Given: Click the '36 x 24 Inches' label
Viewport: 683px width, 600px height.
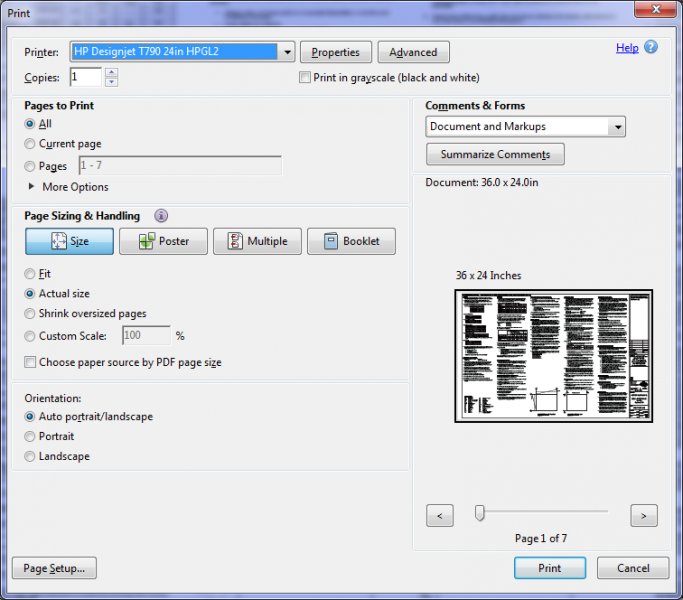Looking at the screenshot, I should [x=488, y=275].
